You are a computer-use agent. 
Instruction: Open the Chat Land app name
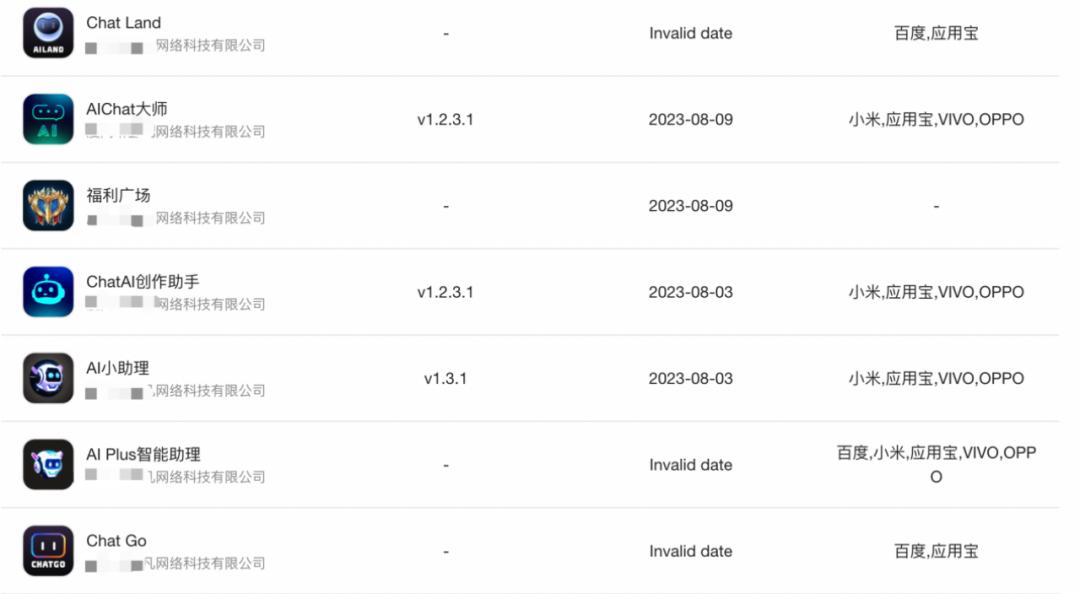[x=123, y=23]
